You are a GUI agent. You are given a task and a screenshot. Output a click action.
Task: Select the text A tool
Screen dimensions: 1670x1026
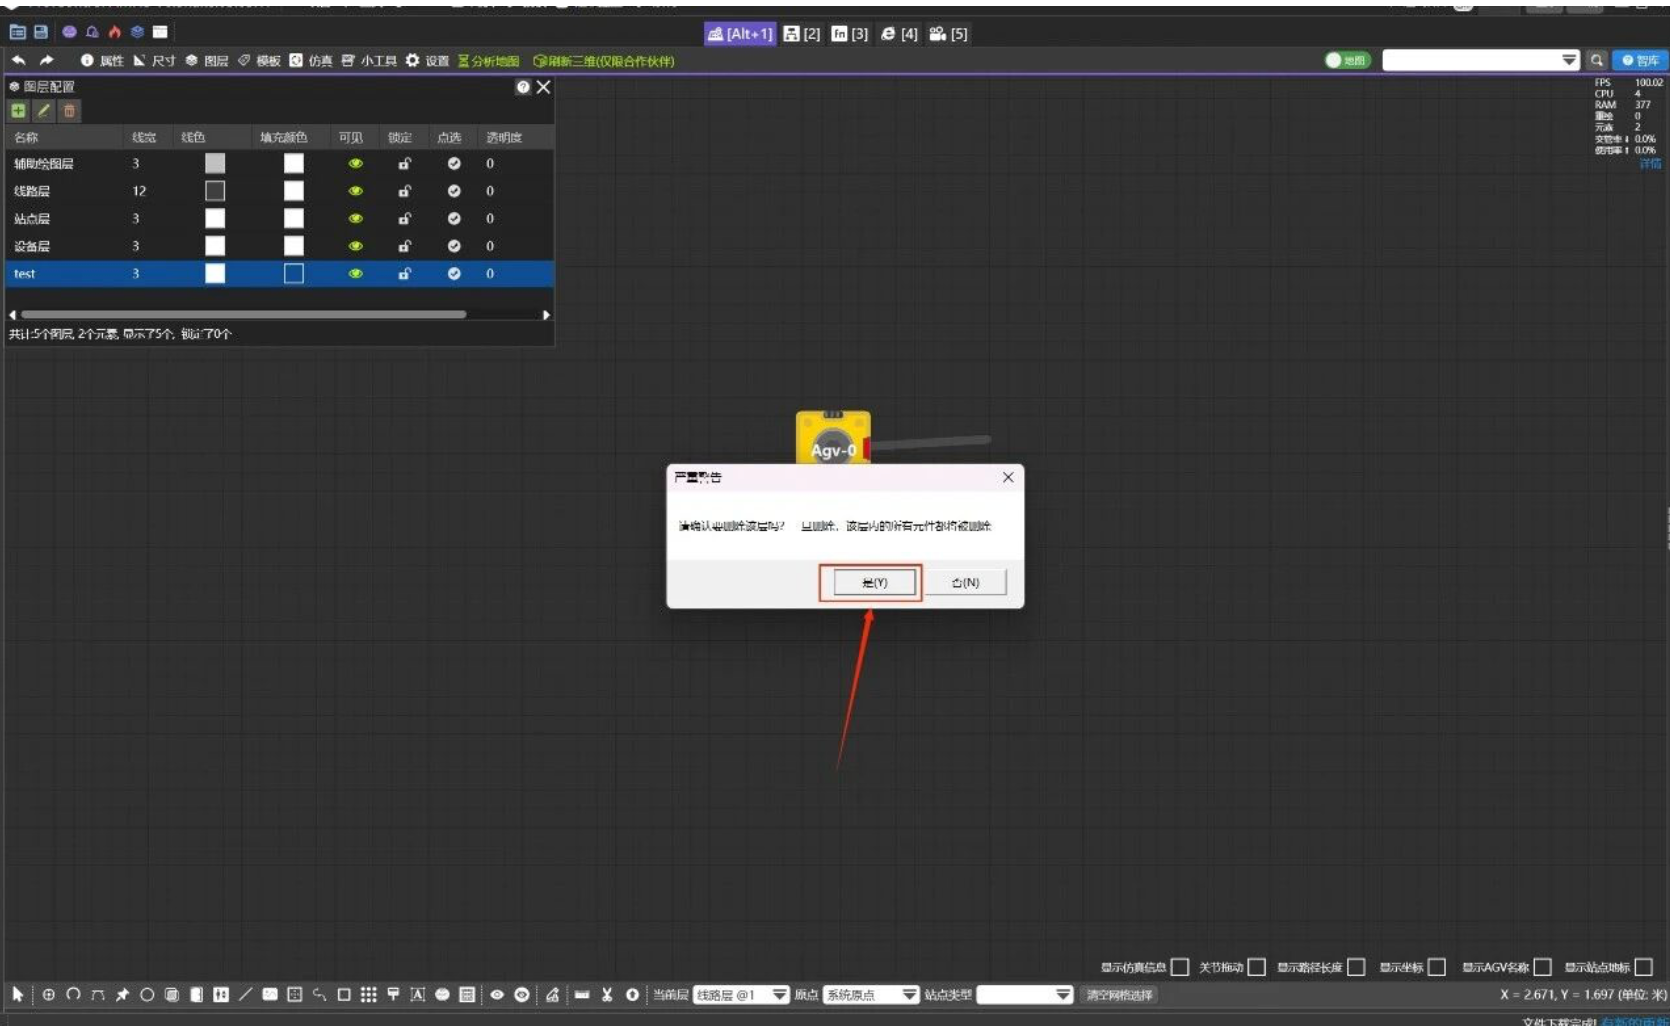[418, 994]
